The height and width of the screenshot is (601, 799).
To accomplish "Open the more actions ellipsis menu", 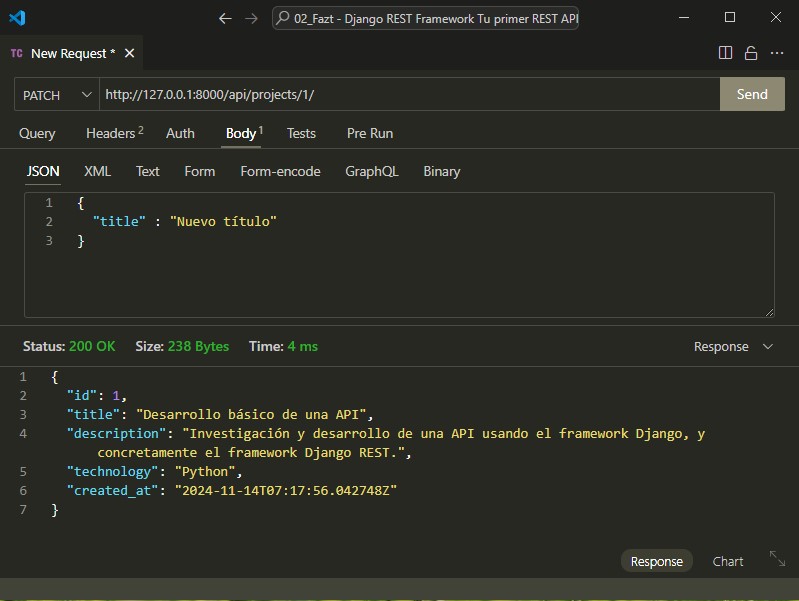I will coord(777,53).
